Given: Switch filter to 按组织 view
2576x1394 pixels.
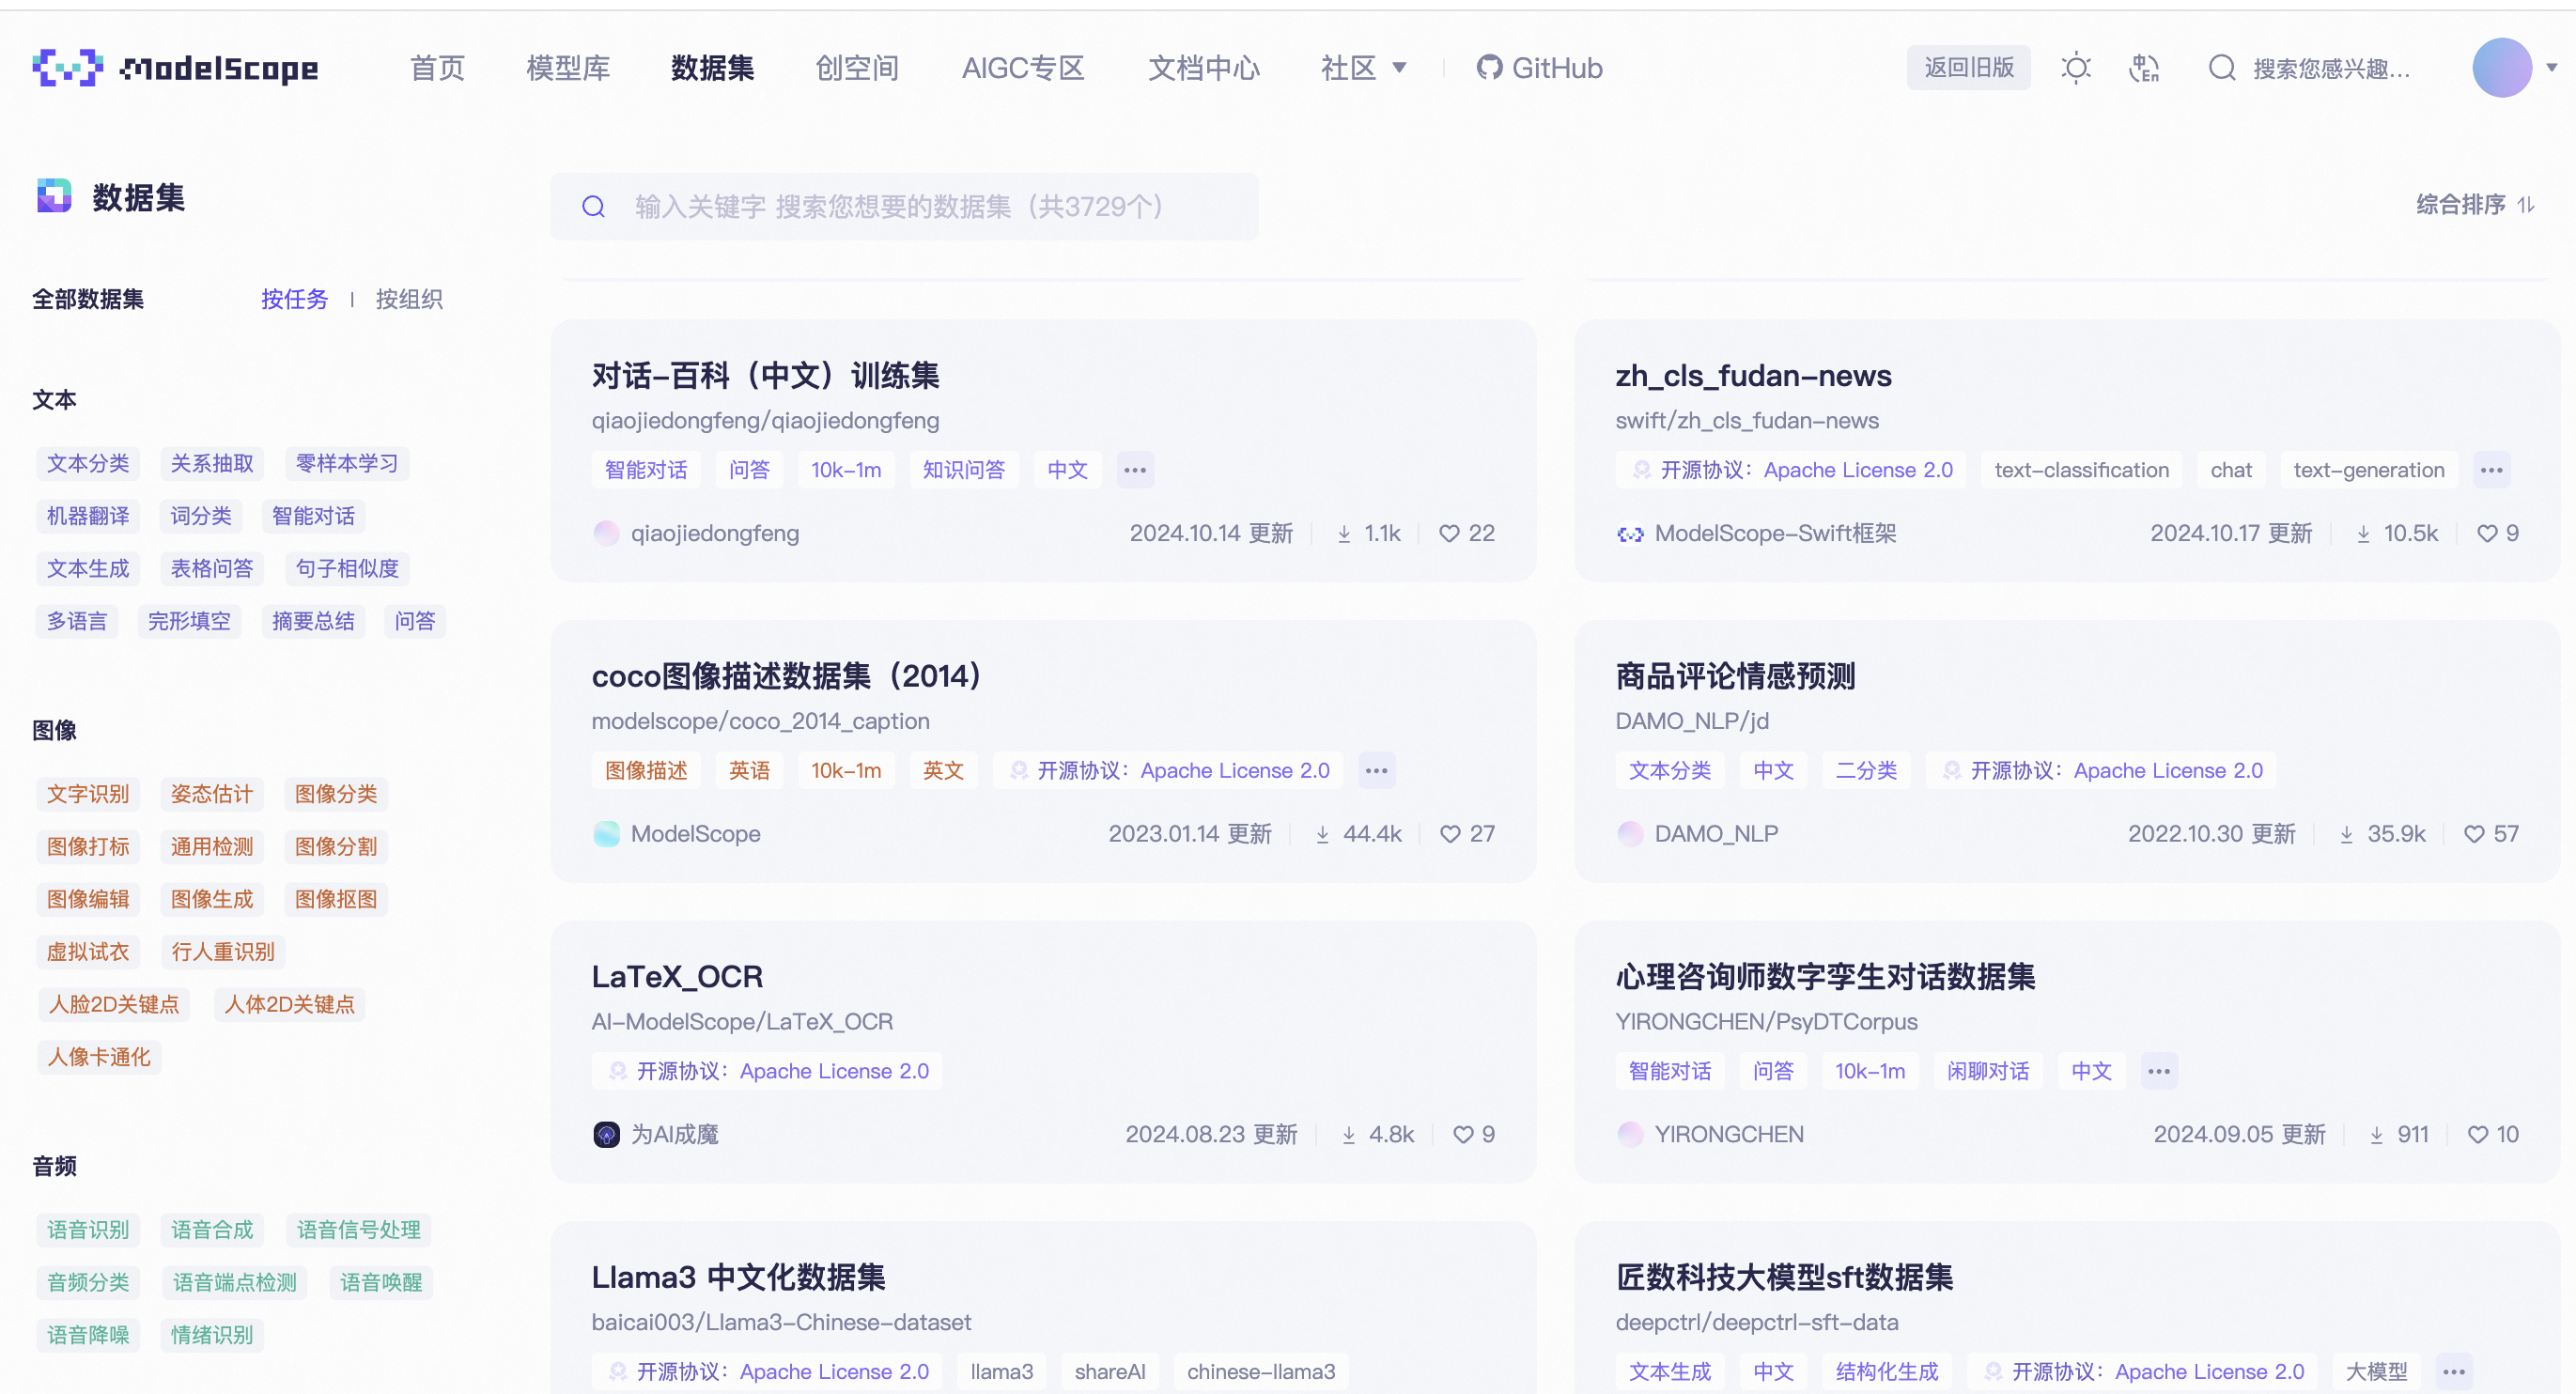Looking at the screenshot, I should click(408, 298).
